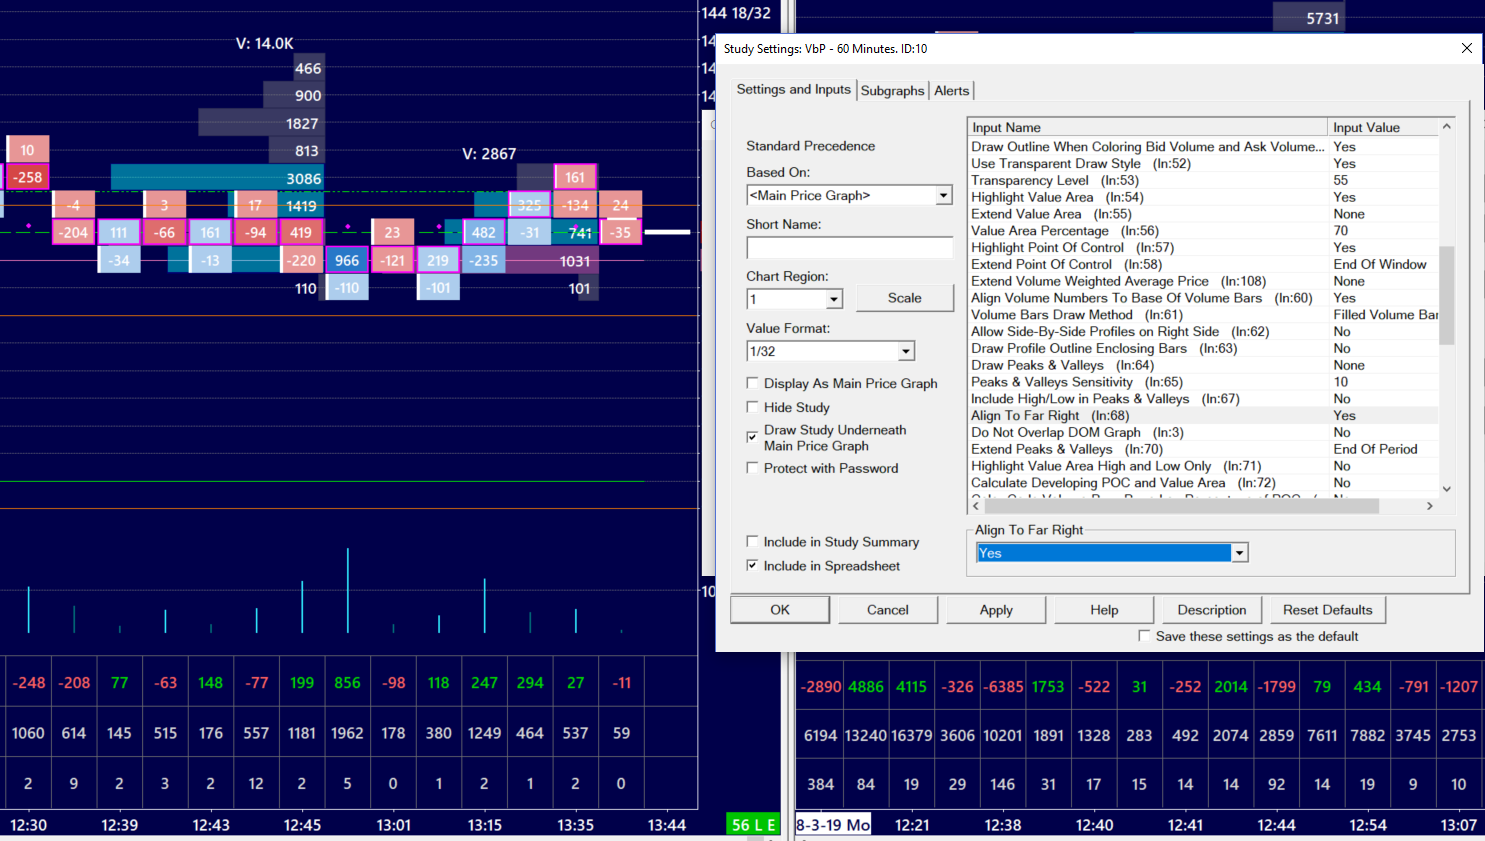Screen dimensions: 1485x841
Task: Open the Alerts tab
Action: click(x=951, y=91)
